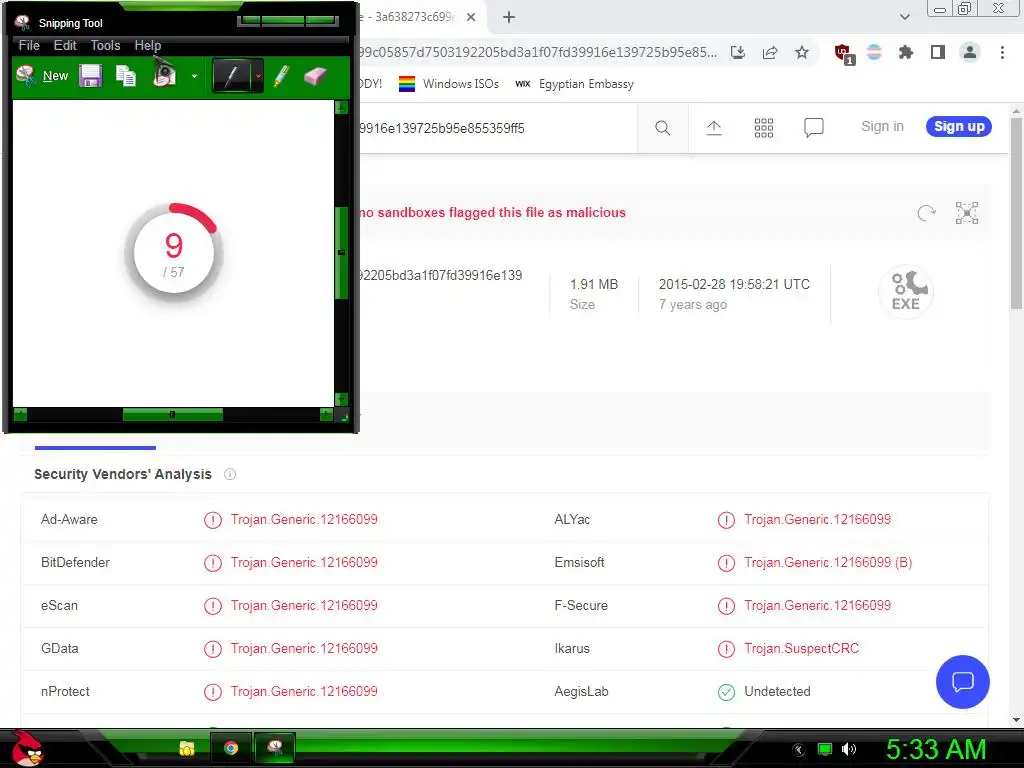1024x768 pixels.
Task: Click the striped flag extension icon
Action: 874,52
